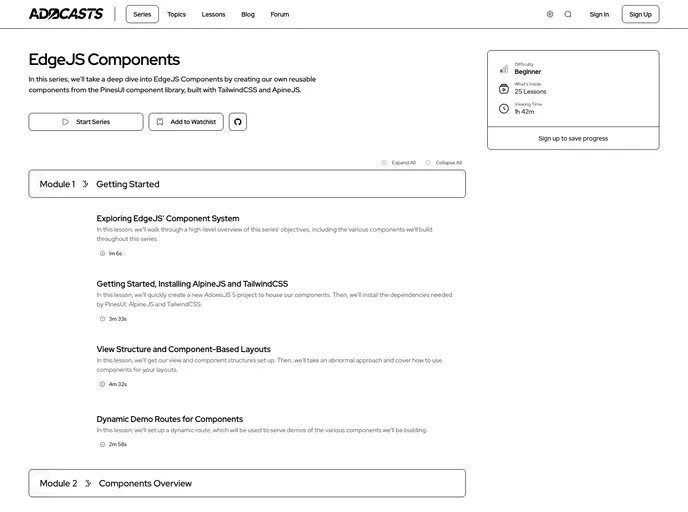The height and width of the screenshot is (512, 688).
Task: Click the viewing time clock icon
Action: pos(504,109)
